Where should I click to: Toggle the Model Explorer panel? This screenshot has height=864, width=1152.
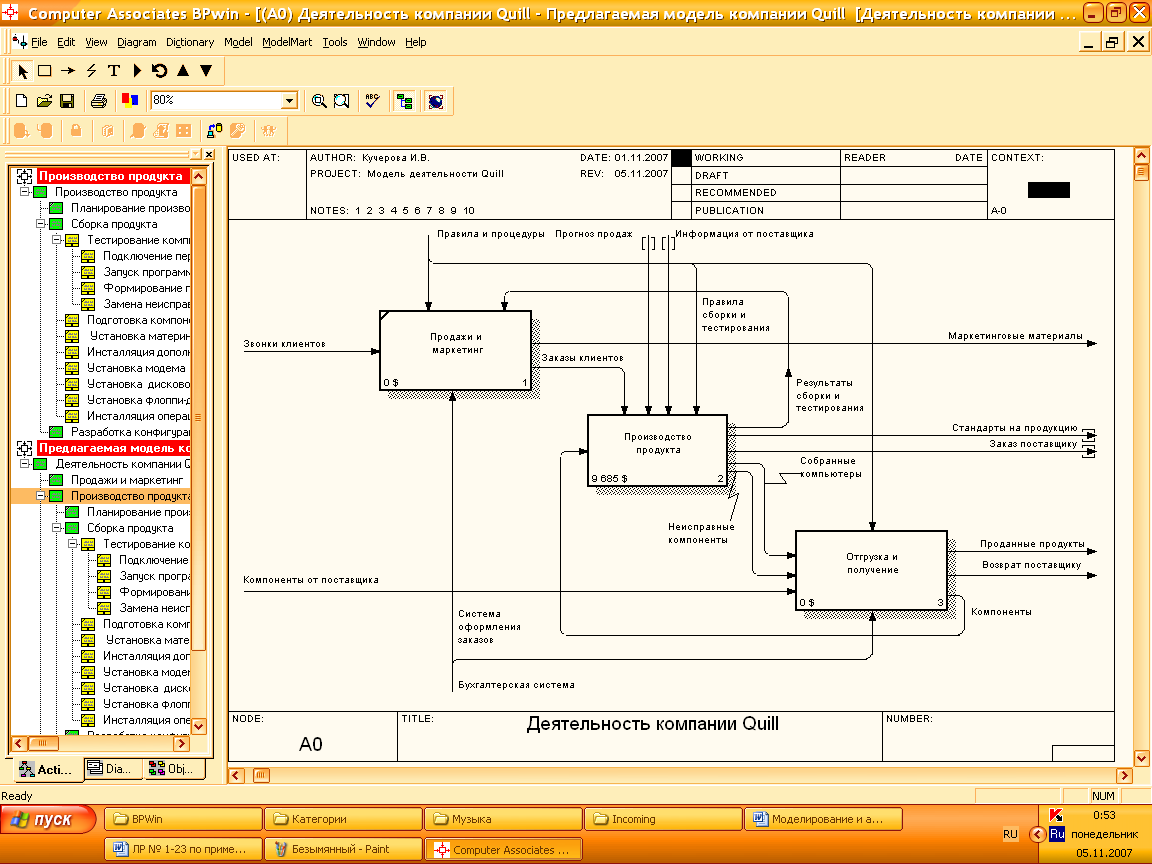point(404,101)
